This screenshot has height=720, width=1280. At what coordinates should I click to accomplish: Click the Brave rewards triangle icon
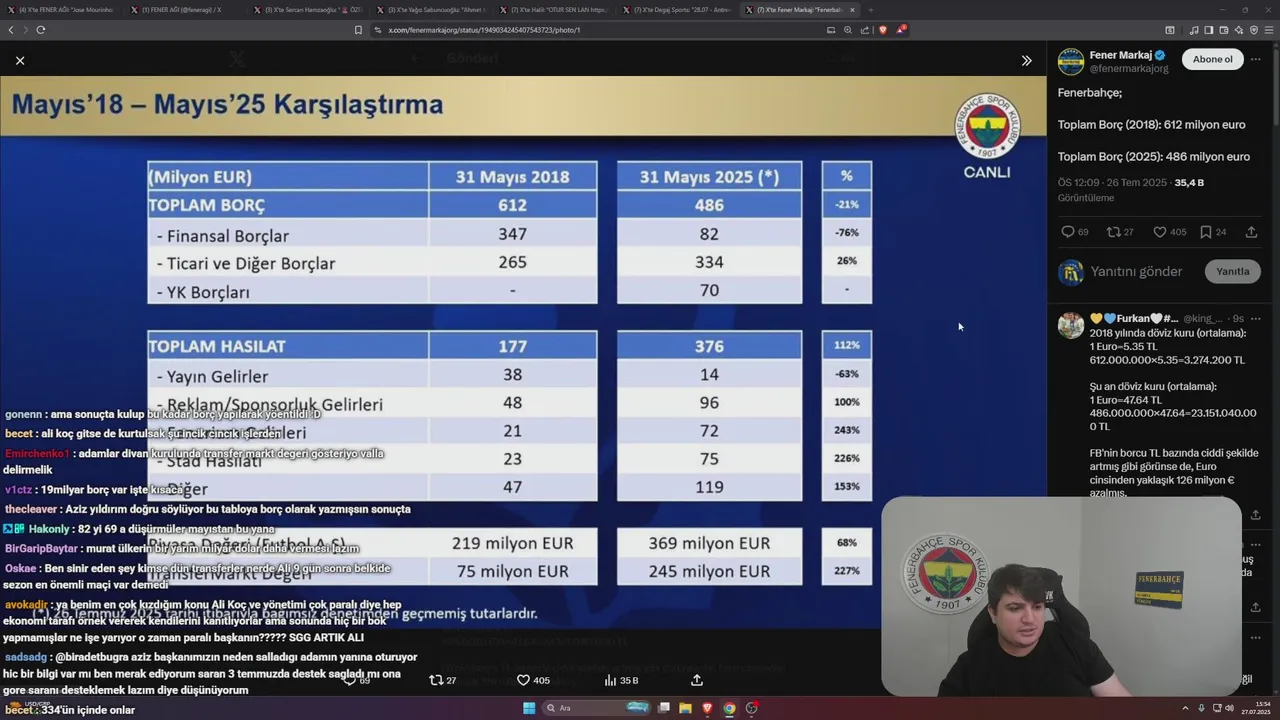tap(900, 30)
